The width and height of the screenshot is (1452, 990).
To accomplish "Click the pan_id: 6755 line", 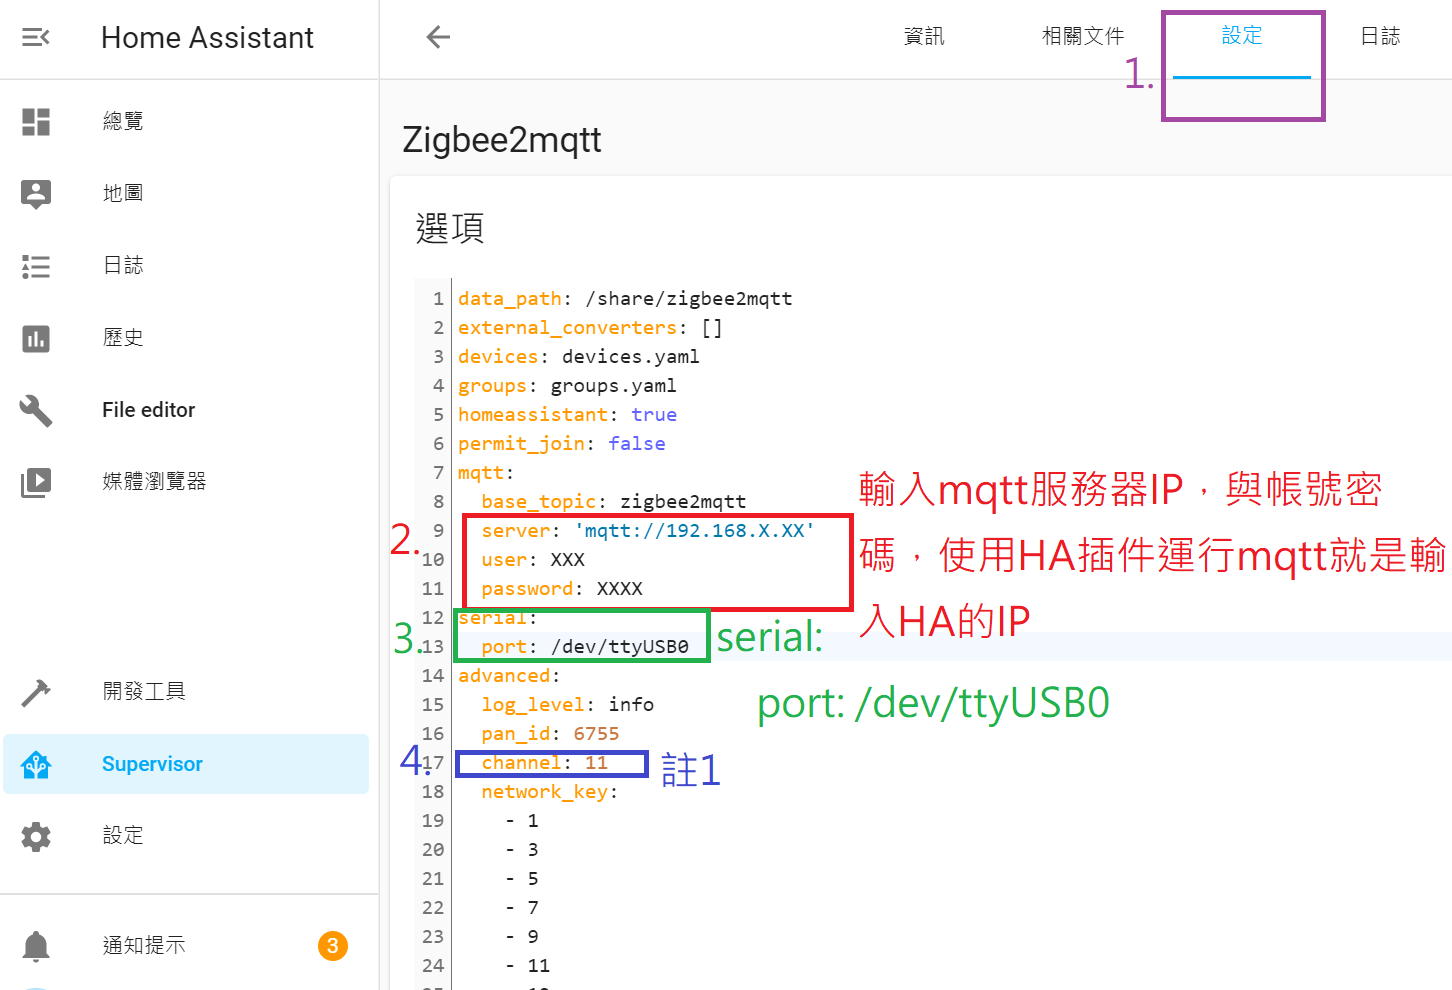I will click(550, 734).
